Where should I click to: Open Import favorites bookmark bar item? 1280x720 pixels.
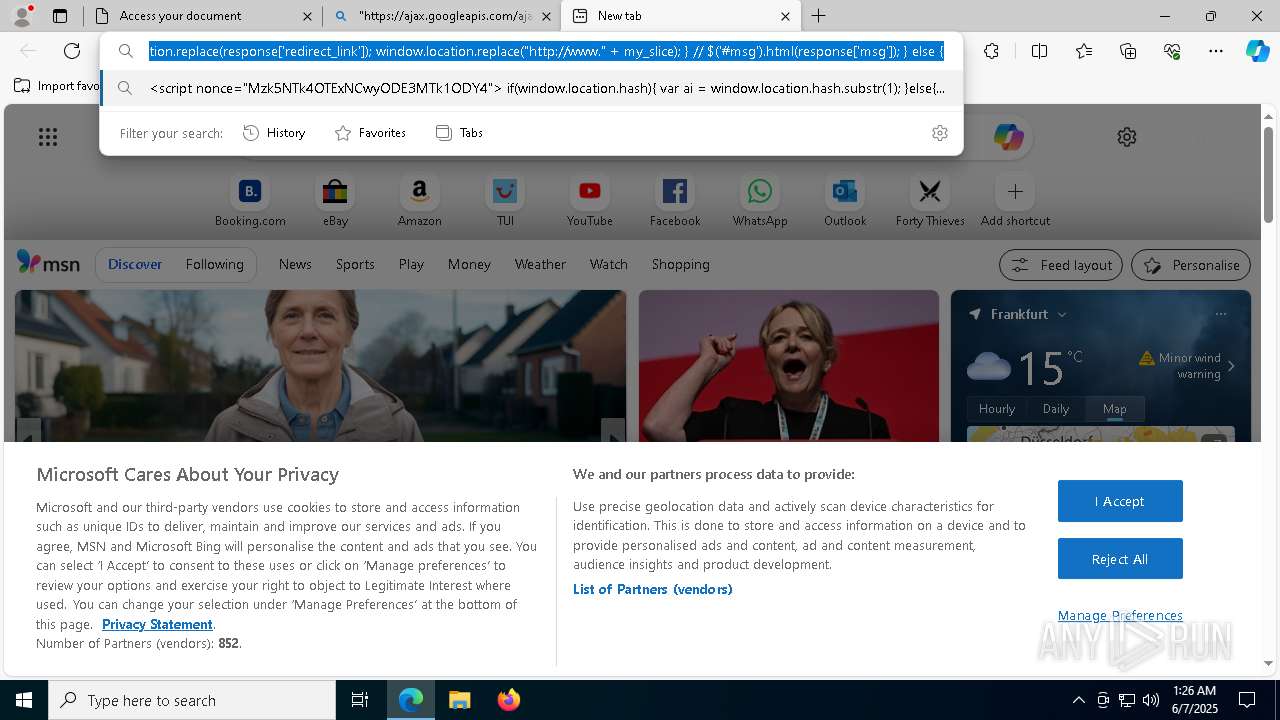pyautogui.click(x=57, y=86)
